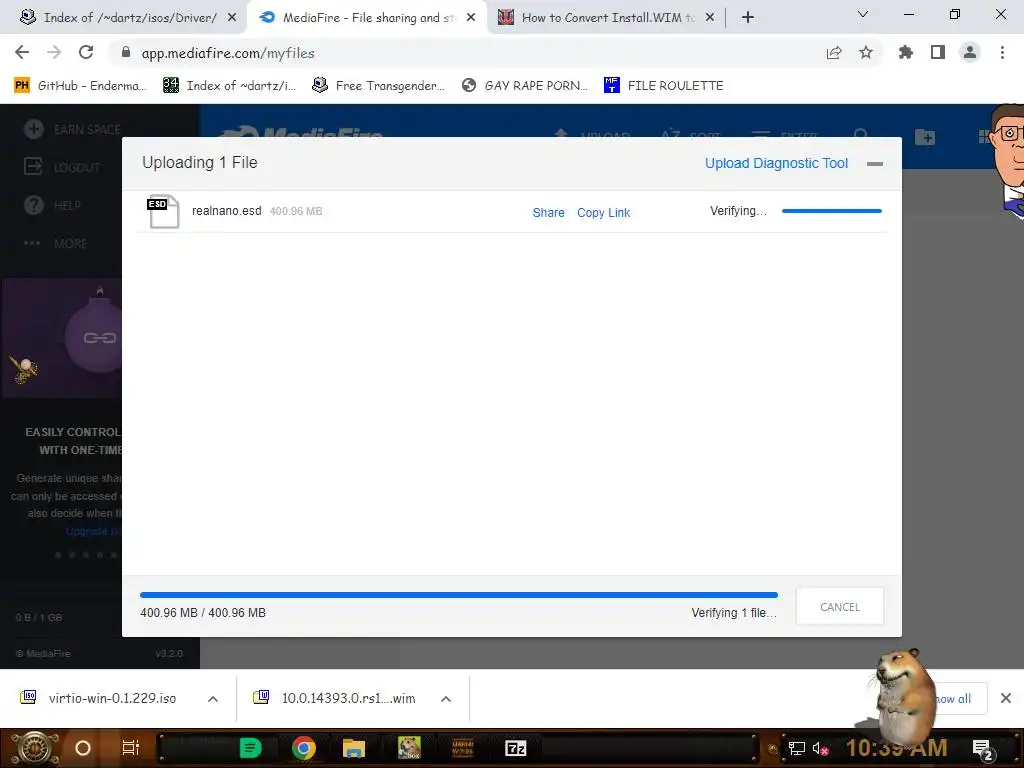
Task: Open File Explorer from taskbar
Action: (x=354, y=748)
